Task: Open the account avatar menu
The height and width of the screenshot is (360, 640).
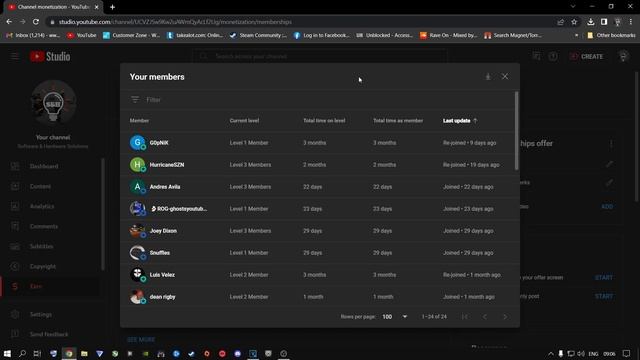Action: [623, 56]
